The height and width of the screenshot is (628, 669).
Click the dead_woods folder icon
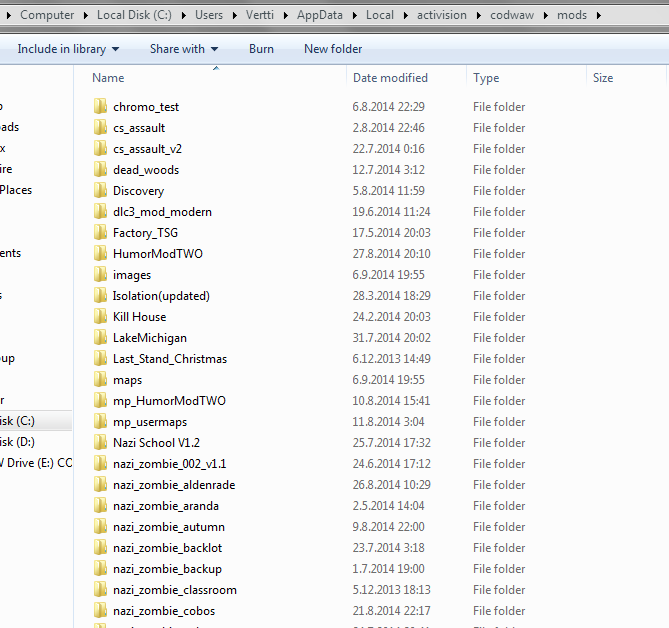point(100,169)
